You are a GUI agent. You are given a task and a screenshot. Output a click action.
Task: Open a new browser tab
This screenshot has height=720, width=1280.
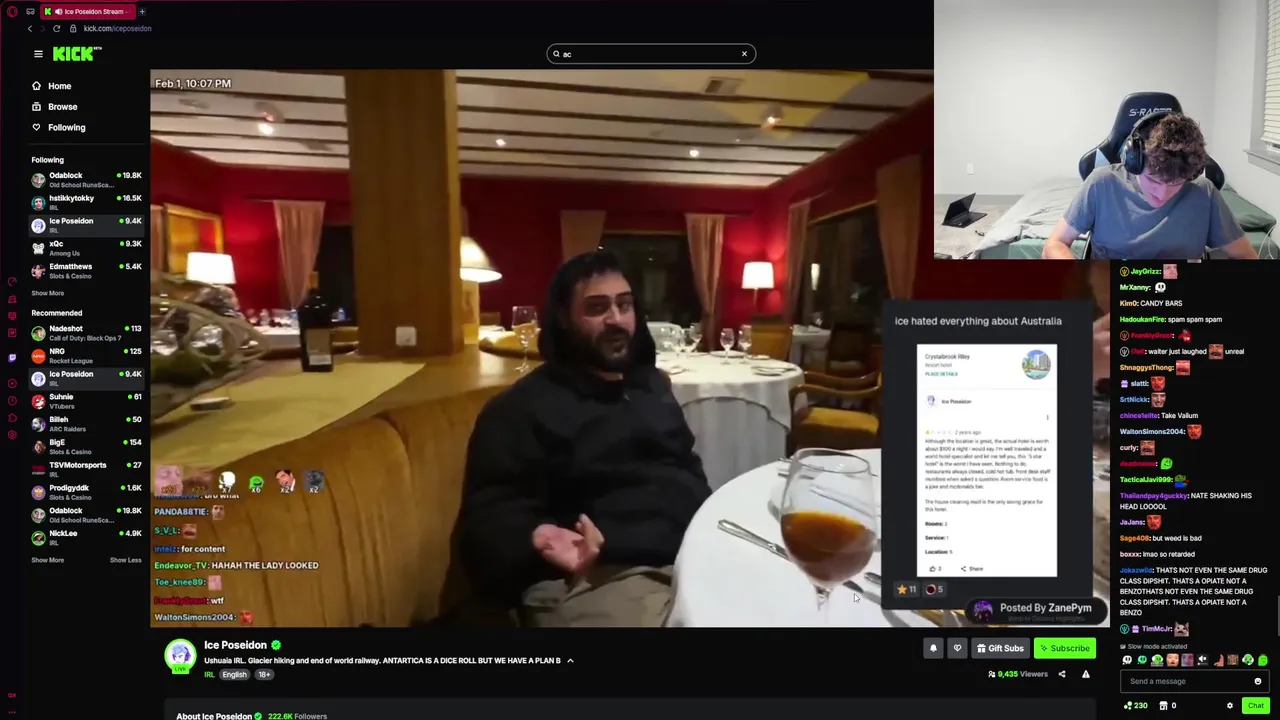point(142,11)
